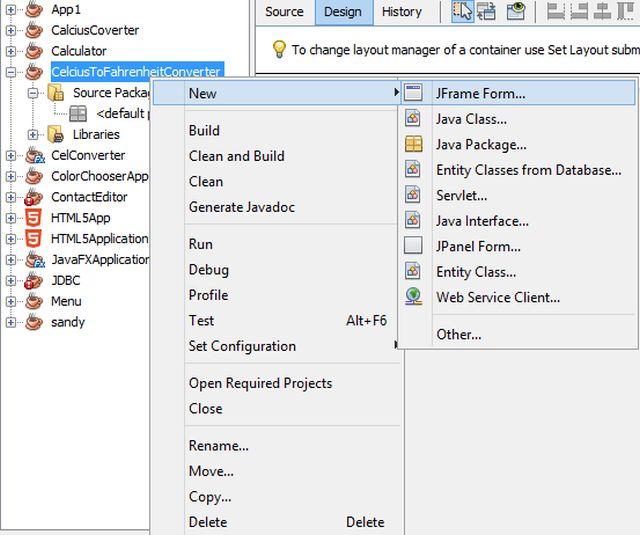Collapse the CelciusToFahrenheitConverter project node

pos(11,72)
